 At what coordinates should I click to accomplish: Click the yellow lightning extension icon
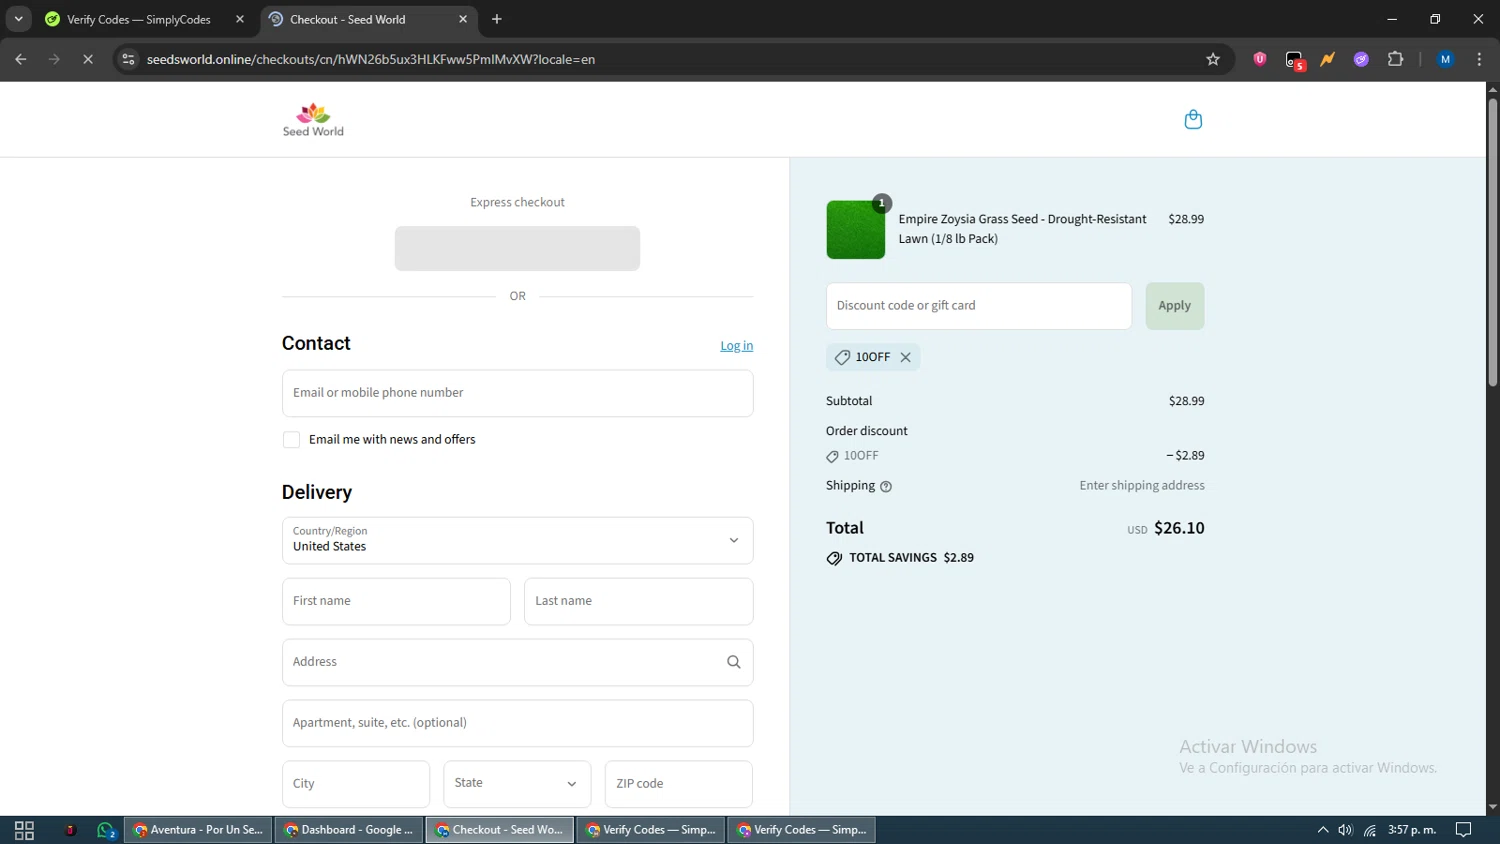[1327, 59]
